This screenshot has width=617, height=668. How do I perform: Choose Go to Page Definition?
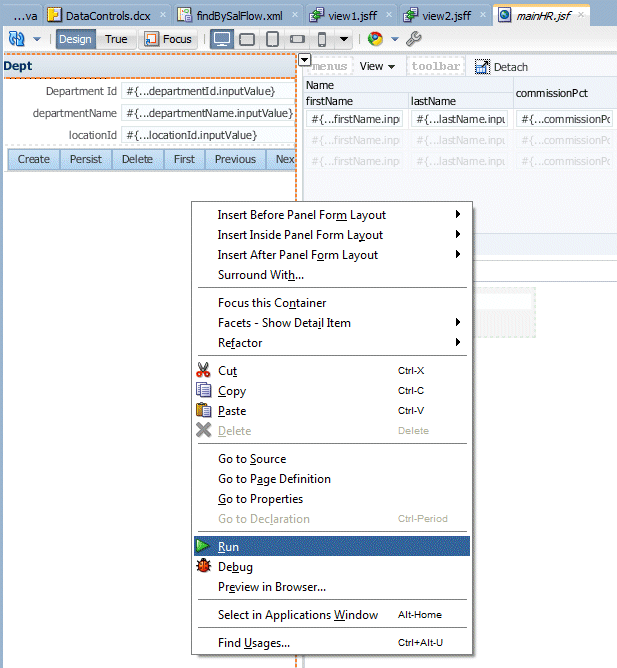[332, 479]
